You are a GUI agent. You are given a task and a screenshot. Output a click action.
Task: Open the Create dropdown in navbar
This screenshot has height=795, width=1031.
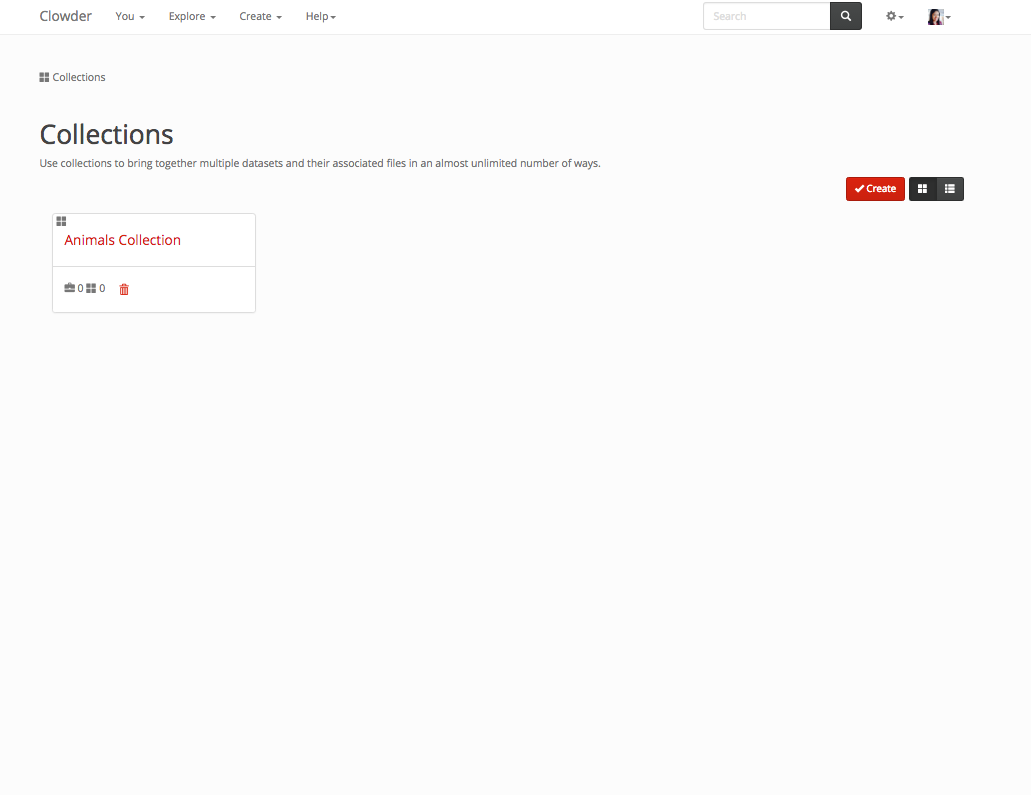click(260, 17)
